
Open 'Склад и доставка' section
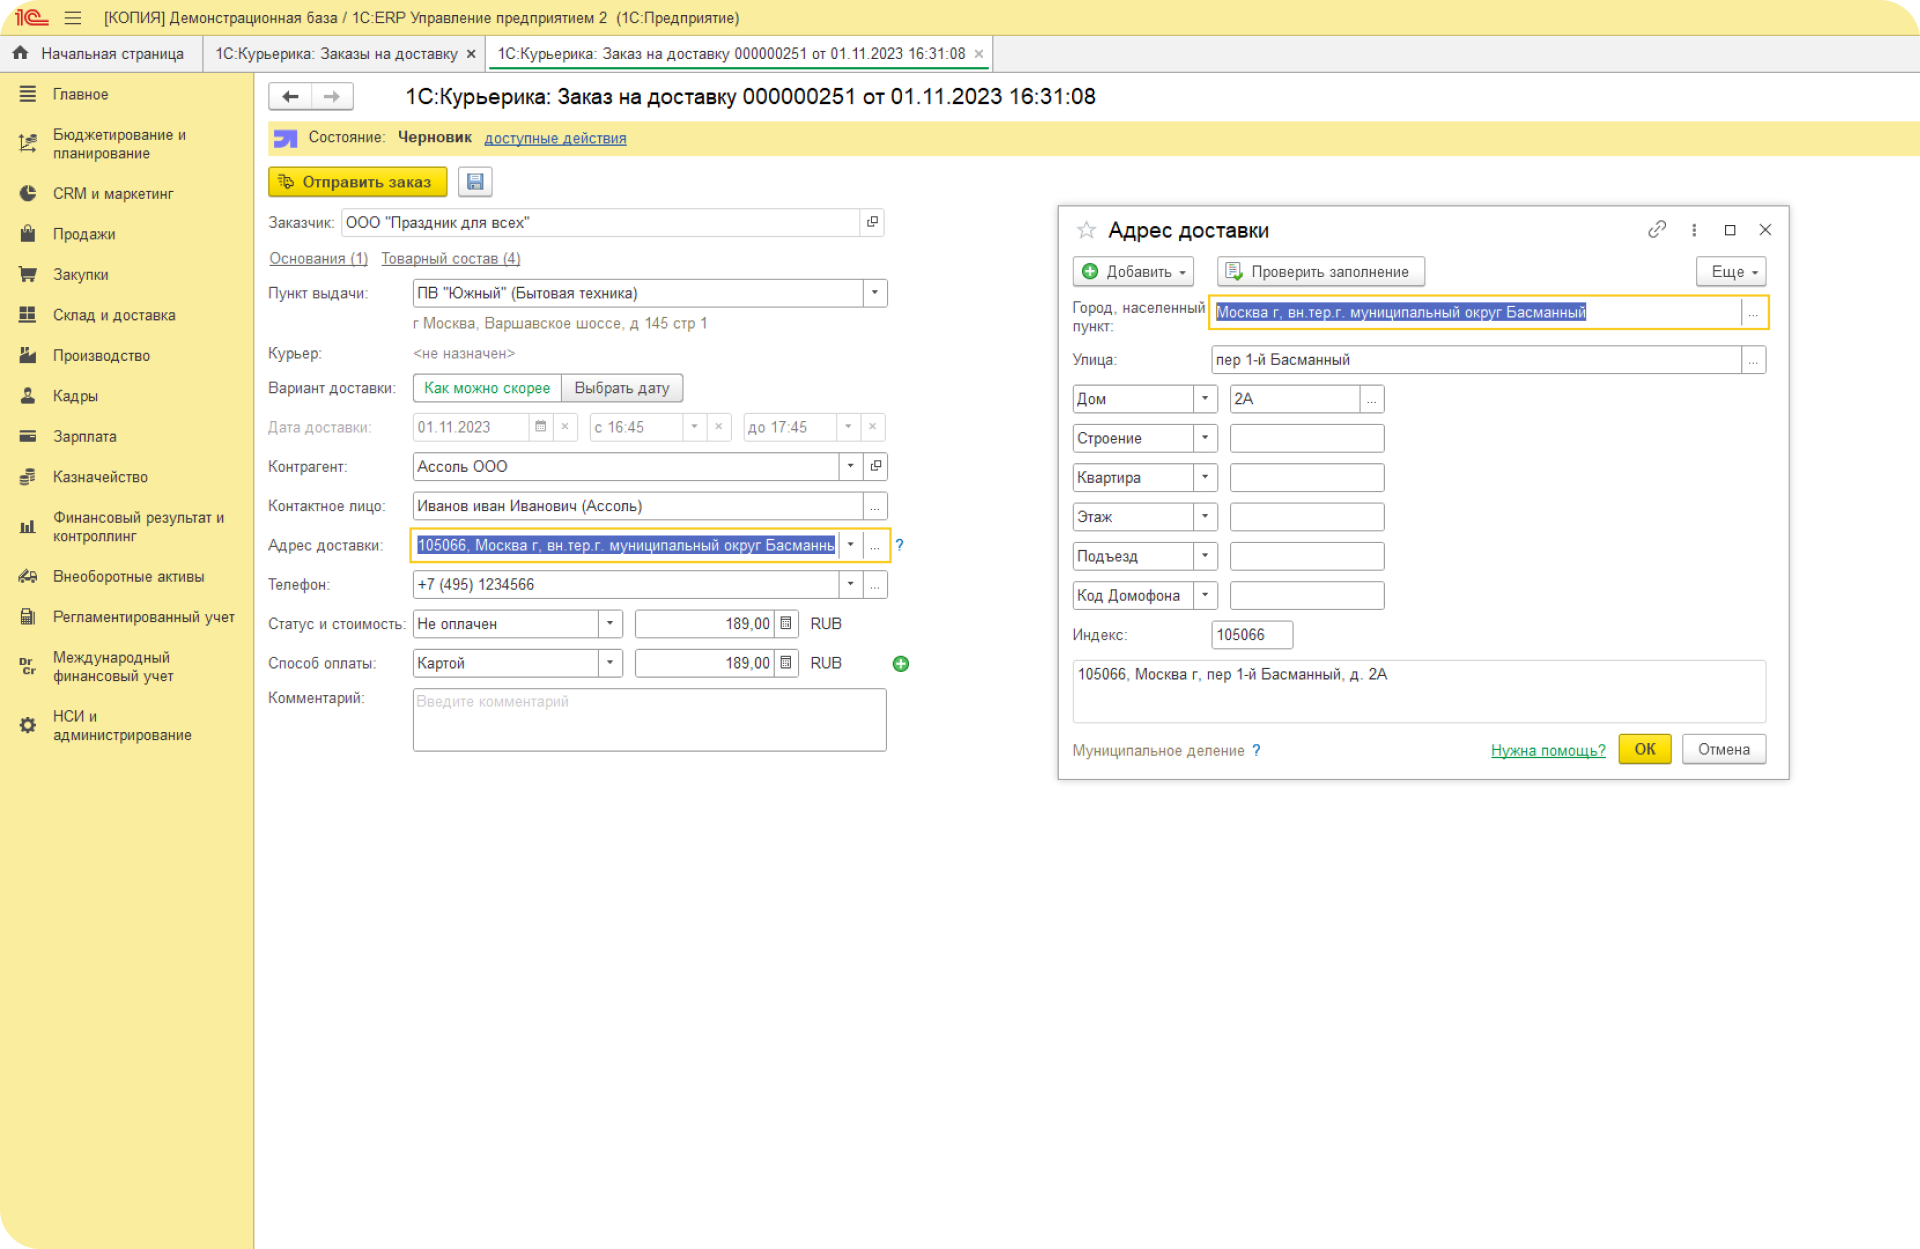[x=114, y=315]
